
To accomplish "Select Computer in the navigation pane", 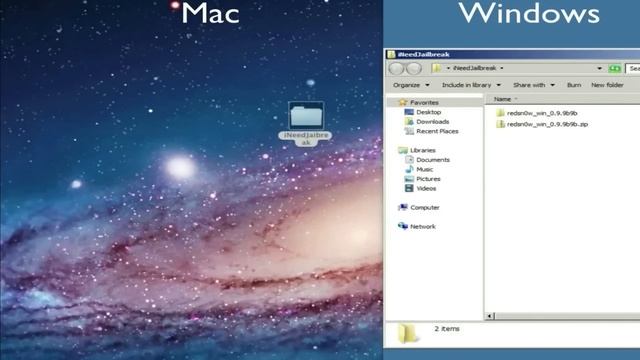I will (425, 207).
